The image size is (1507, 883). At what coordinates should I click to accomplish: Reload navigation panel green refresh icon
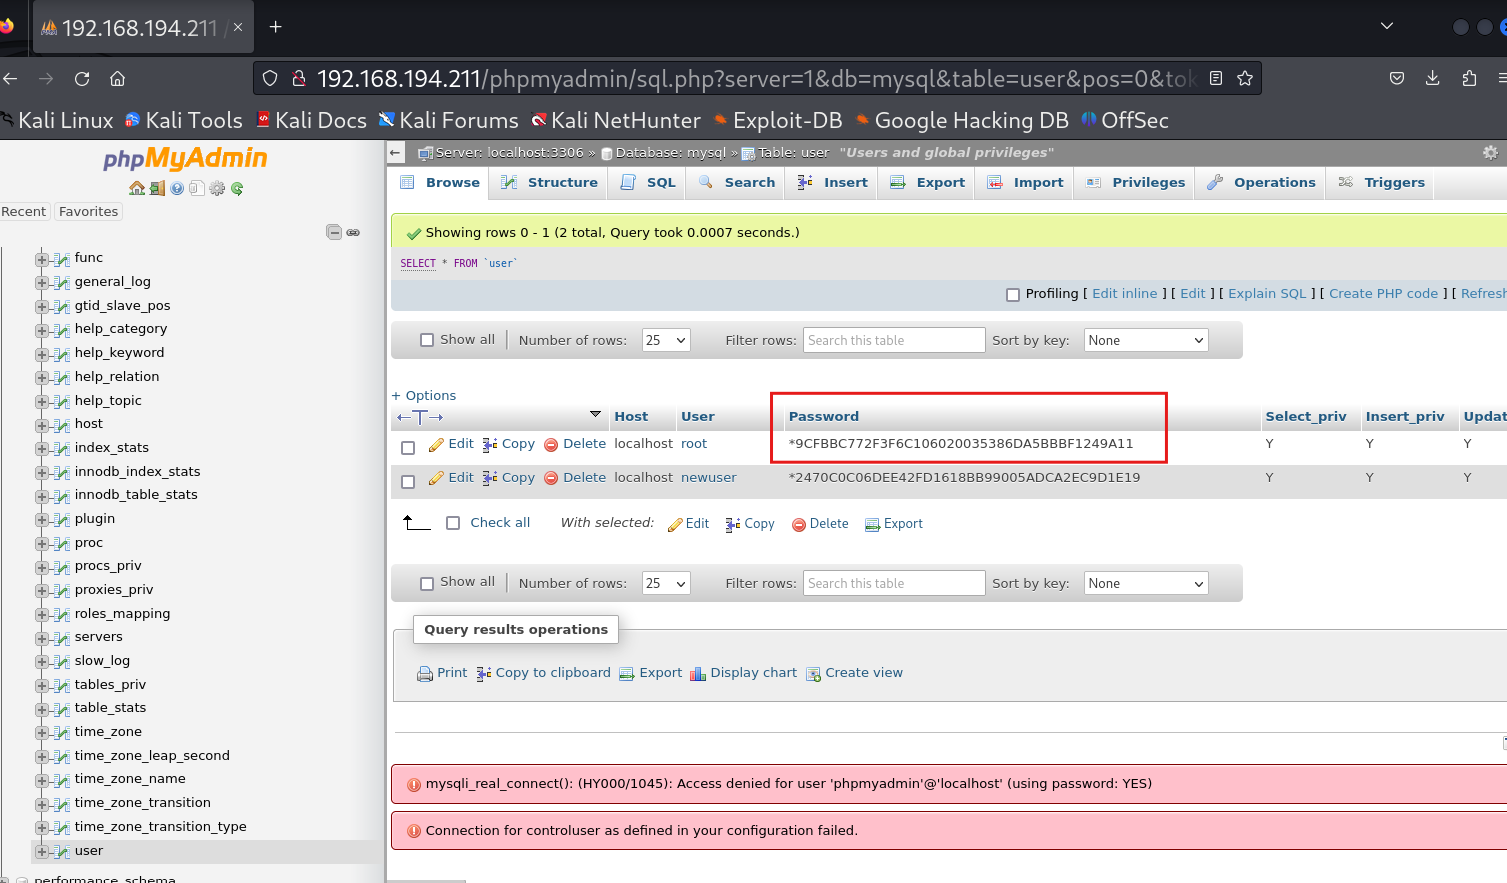click(237, 188)
